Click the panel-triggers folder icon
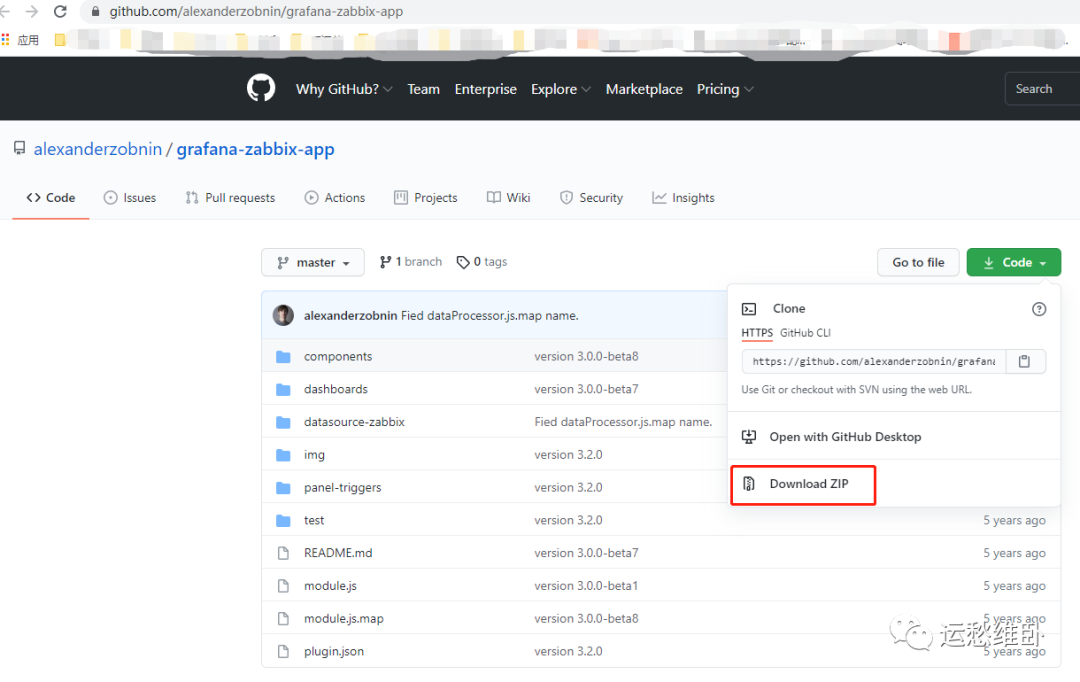 click(283, 487)
